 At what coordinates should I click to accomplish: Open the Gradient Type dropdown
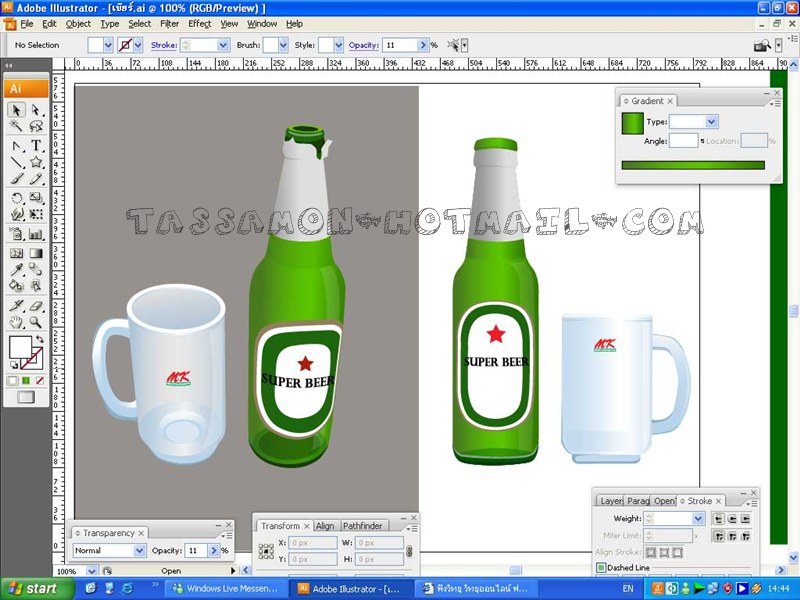pyautogui.click(x=712, y=121)
